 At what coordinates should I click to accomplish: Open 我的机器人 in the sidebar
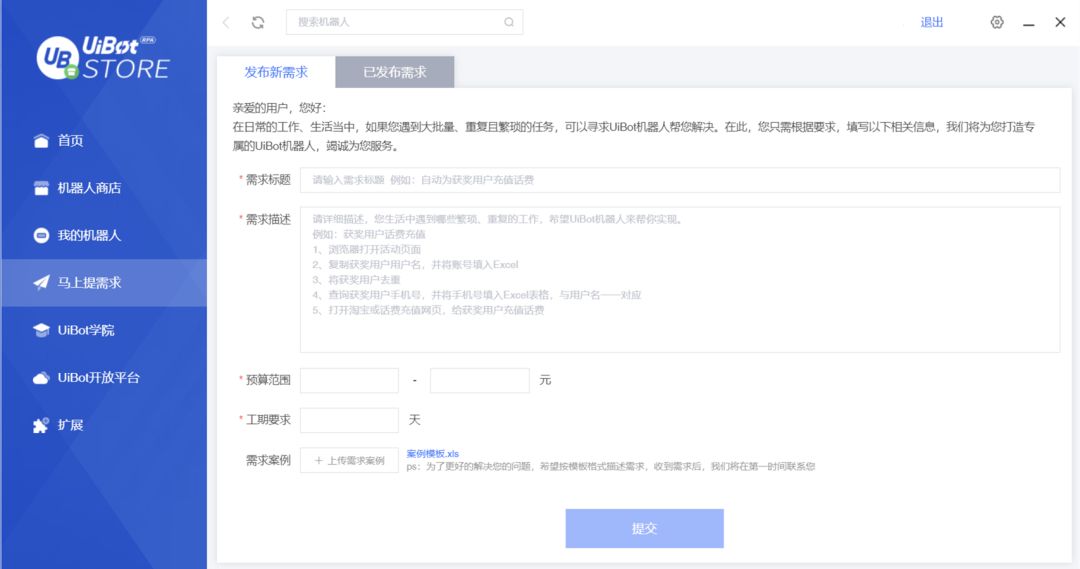click(104, 236)
